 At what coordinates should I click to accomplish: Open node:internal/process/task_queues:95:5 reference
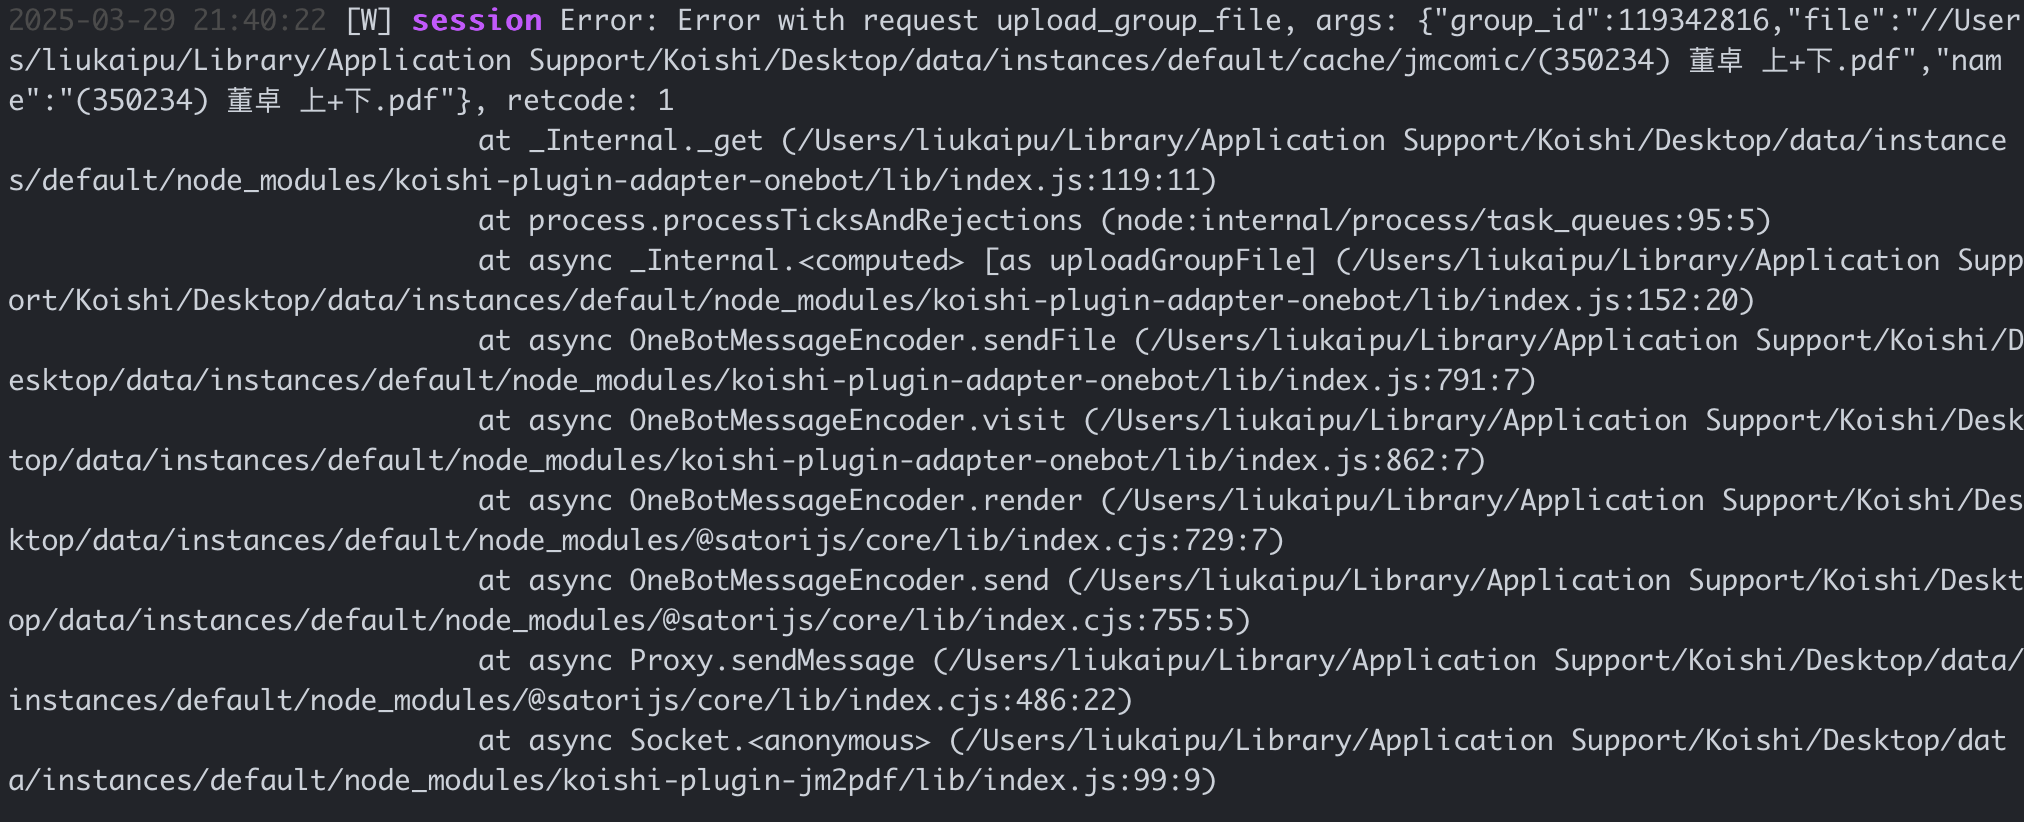[1436, 220]
